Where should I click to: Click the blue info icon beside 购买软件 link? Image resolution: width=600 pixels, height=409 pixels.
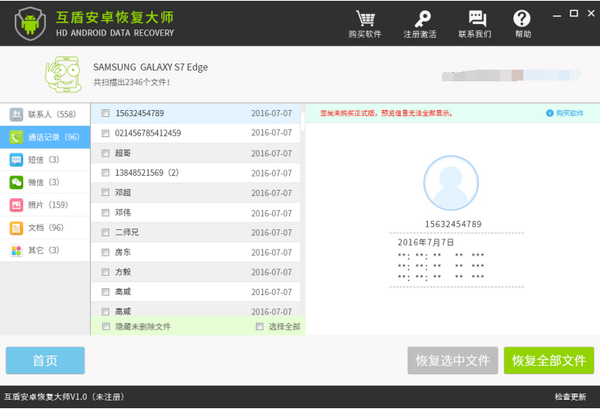549,113
